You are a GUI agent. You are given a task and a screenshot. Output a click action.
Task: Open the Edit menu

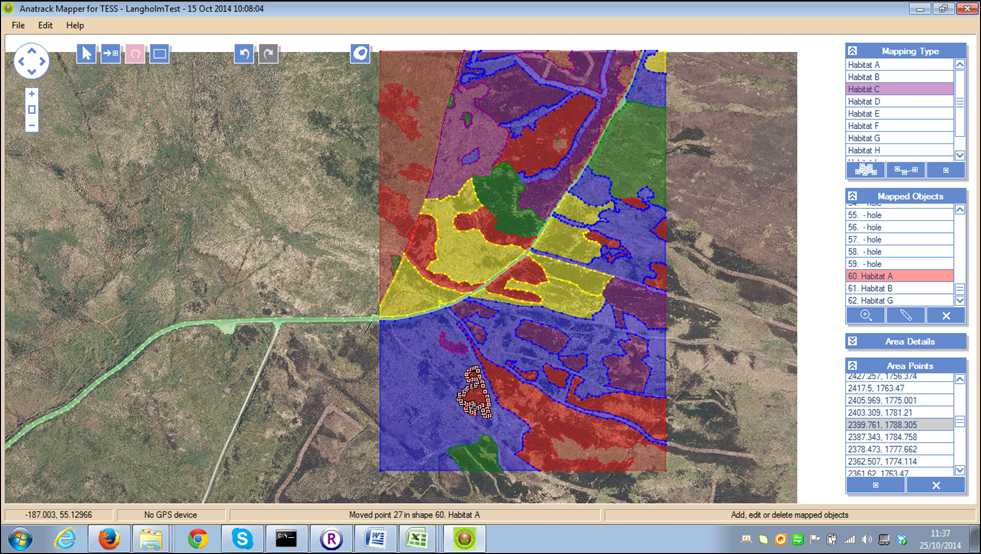[45, 25]
